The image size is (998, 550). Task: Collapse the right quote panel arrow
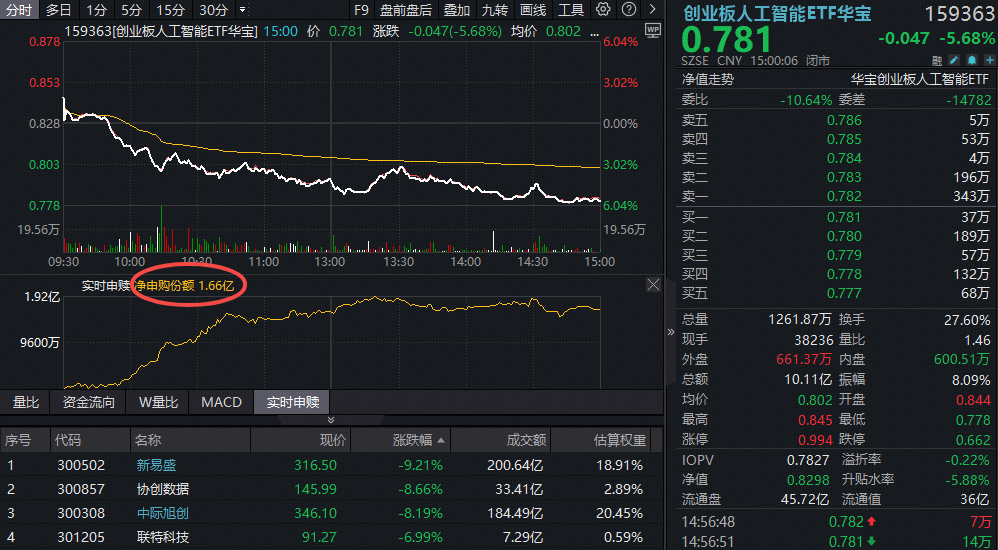[x=671, y=332]
